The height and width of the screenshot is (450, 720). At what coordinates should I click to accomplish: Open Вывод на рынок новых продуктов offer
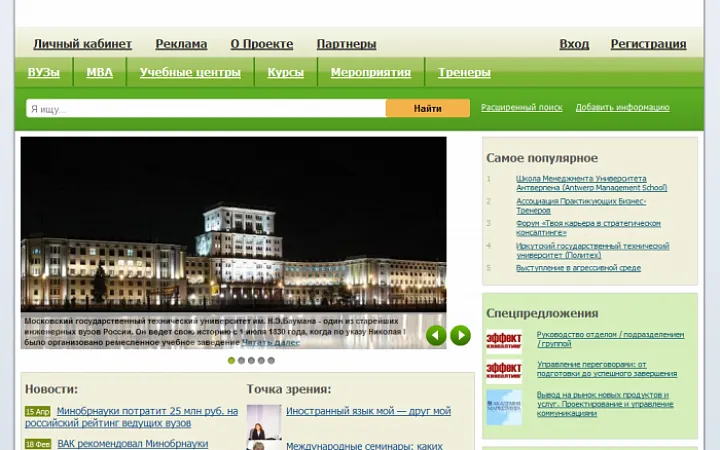coord(605,404)
